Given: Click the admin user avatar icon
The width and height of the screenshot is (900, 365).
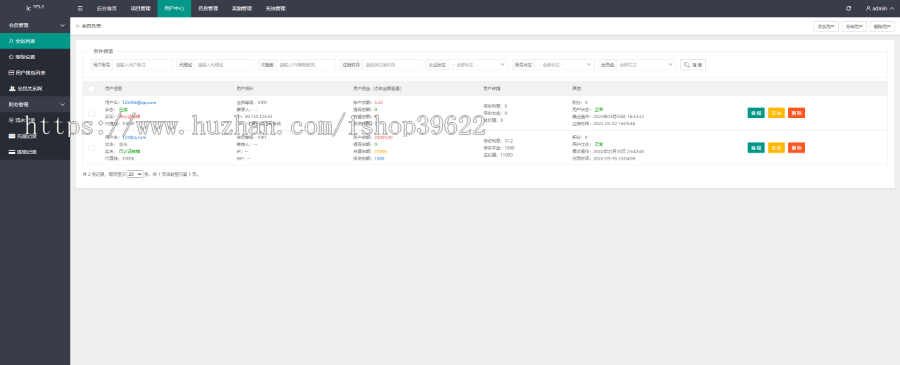Looking at the screenshot, I should [x=868, y=9].
